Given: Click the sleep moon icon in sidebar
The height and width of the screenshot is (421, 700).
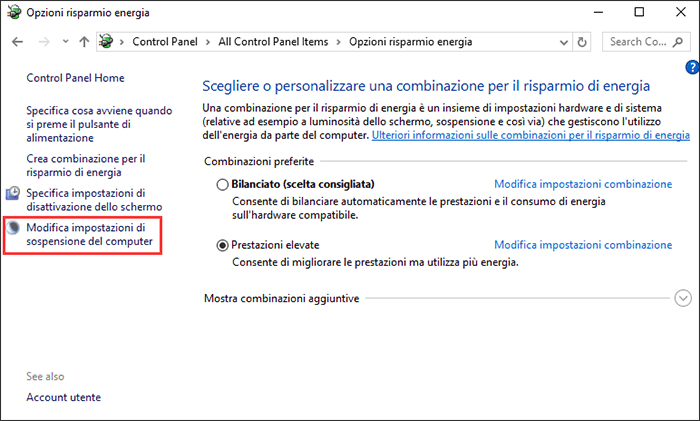Looking at the screenshot, I should pyautogui.click(x=13, y=228).
